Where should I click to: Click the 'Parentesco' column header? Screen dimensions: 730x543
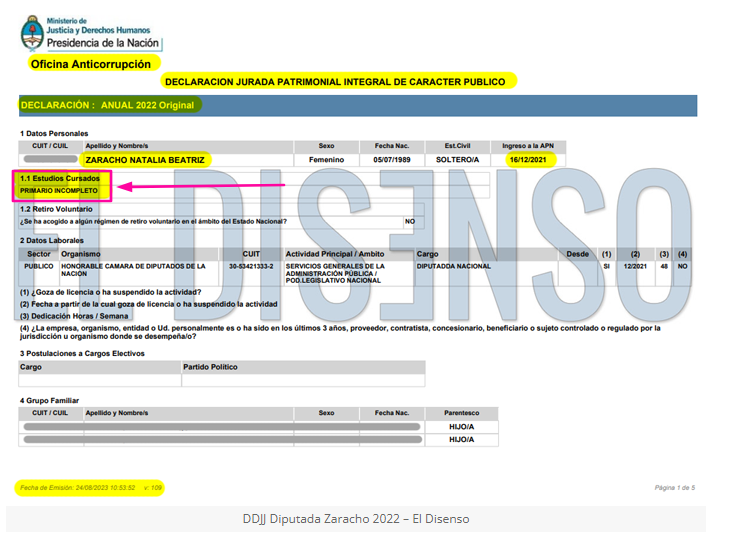[x=461, y=413]
